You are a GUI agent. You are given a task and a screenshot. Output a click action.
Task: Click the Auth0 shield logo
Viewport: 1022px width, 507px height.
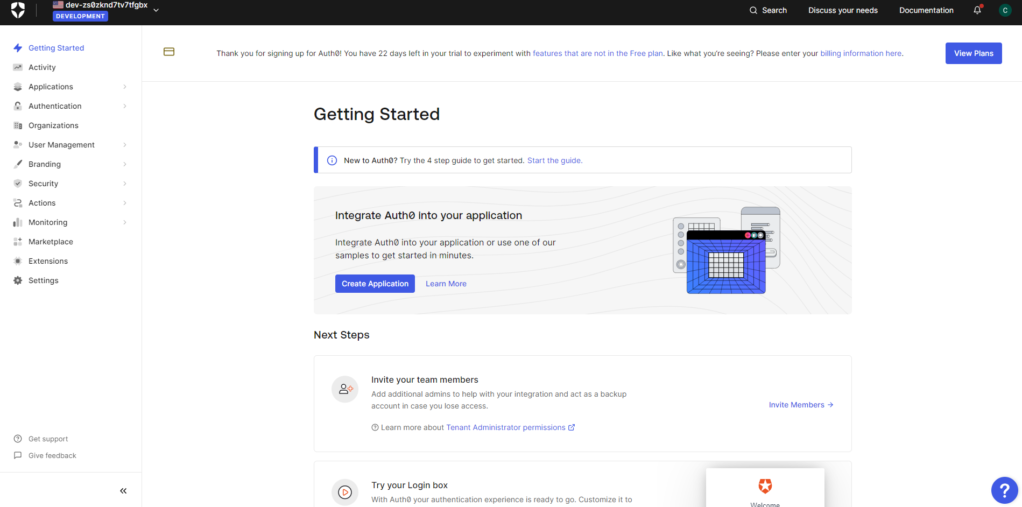click(x=19, y=10)
